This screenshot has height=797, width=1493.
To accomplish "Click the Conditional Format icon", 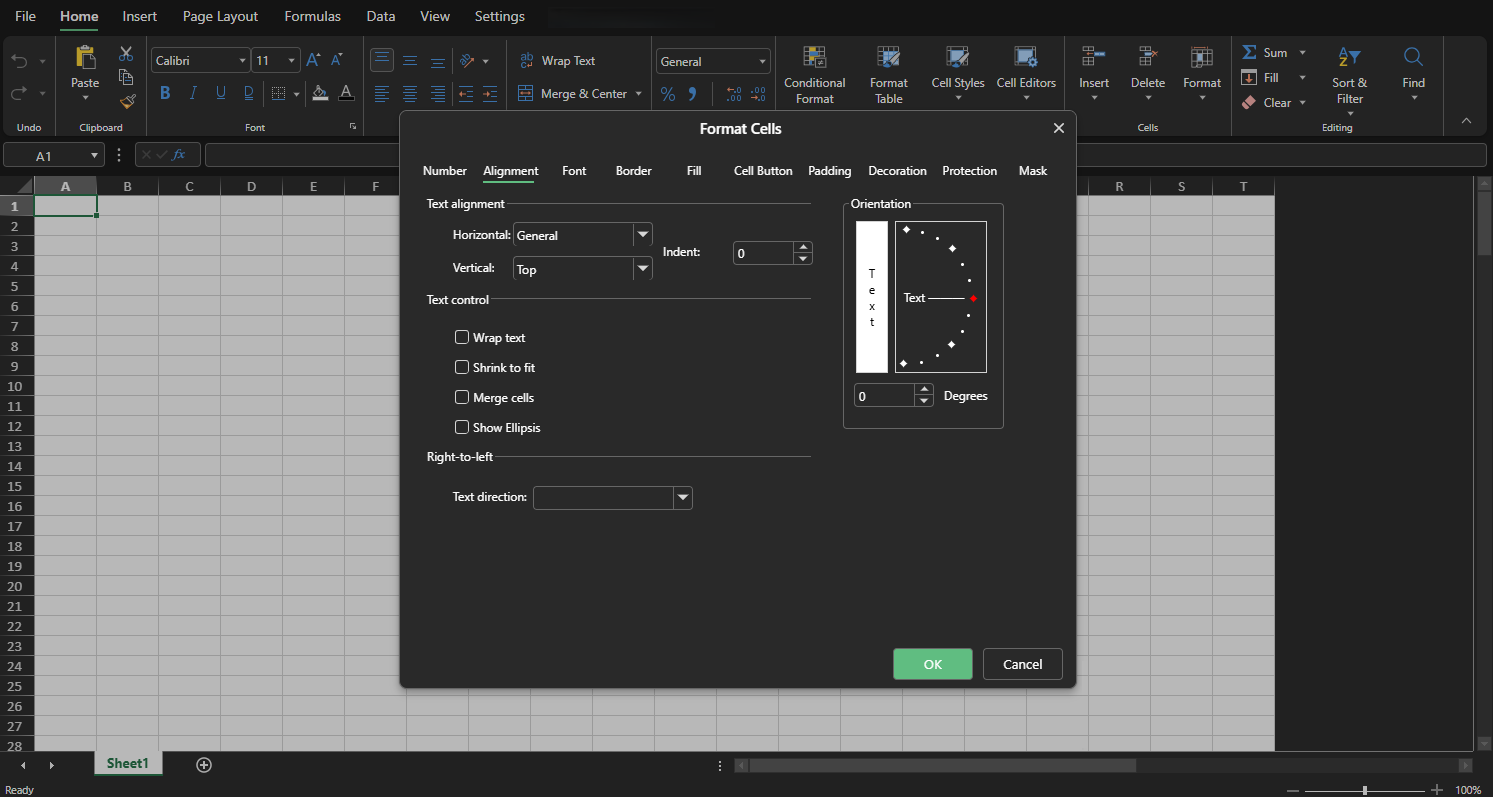I will (x=814, y=57).
